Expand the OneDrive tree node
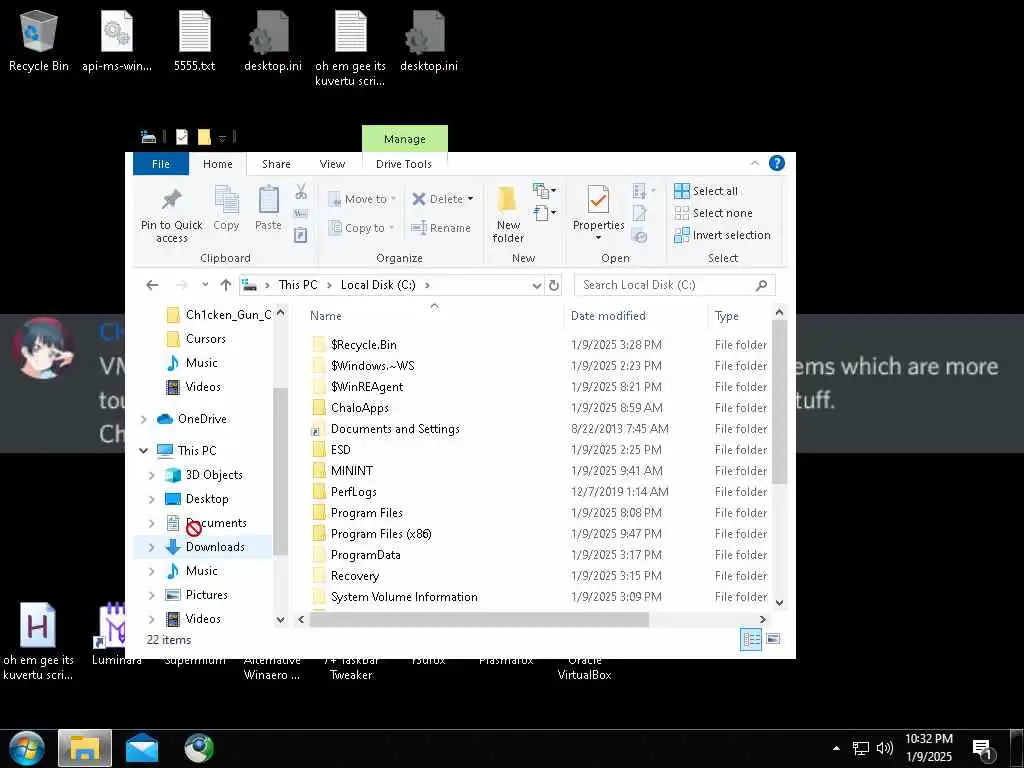The width and height of the screenshot is (1024, 768). [144, 419]
